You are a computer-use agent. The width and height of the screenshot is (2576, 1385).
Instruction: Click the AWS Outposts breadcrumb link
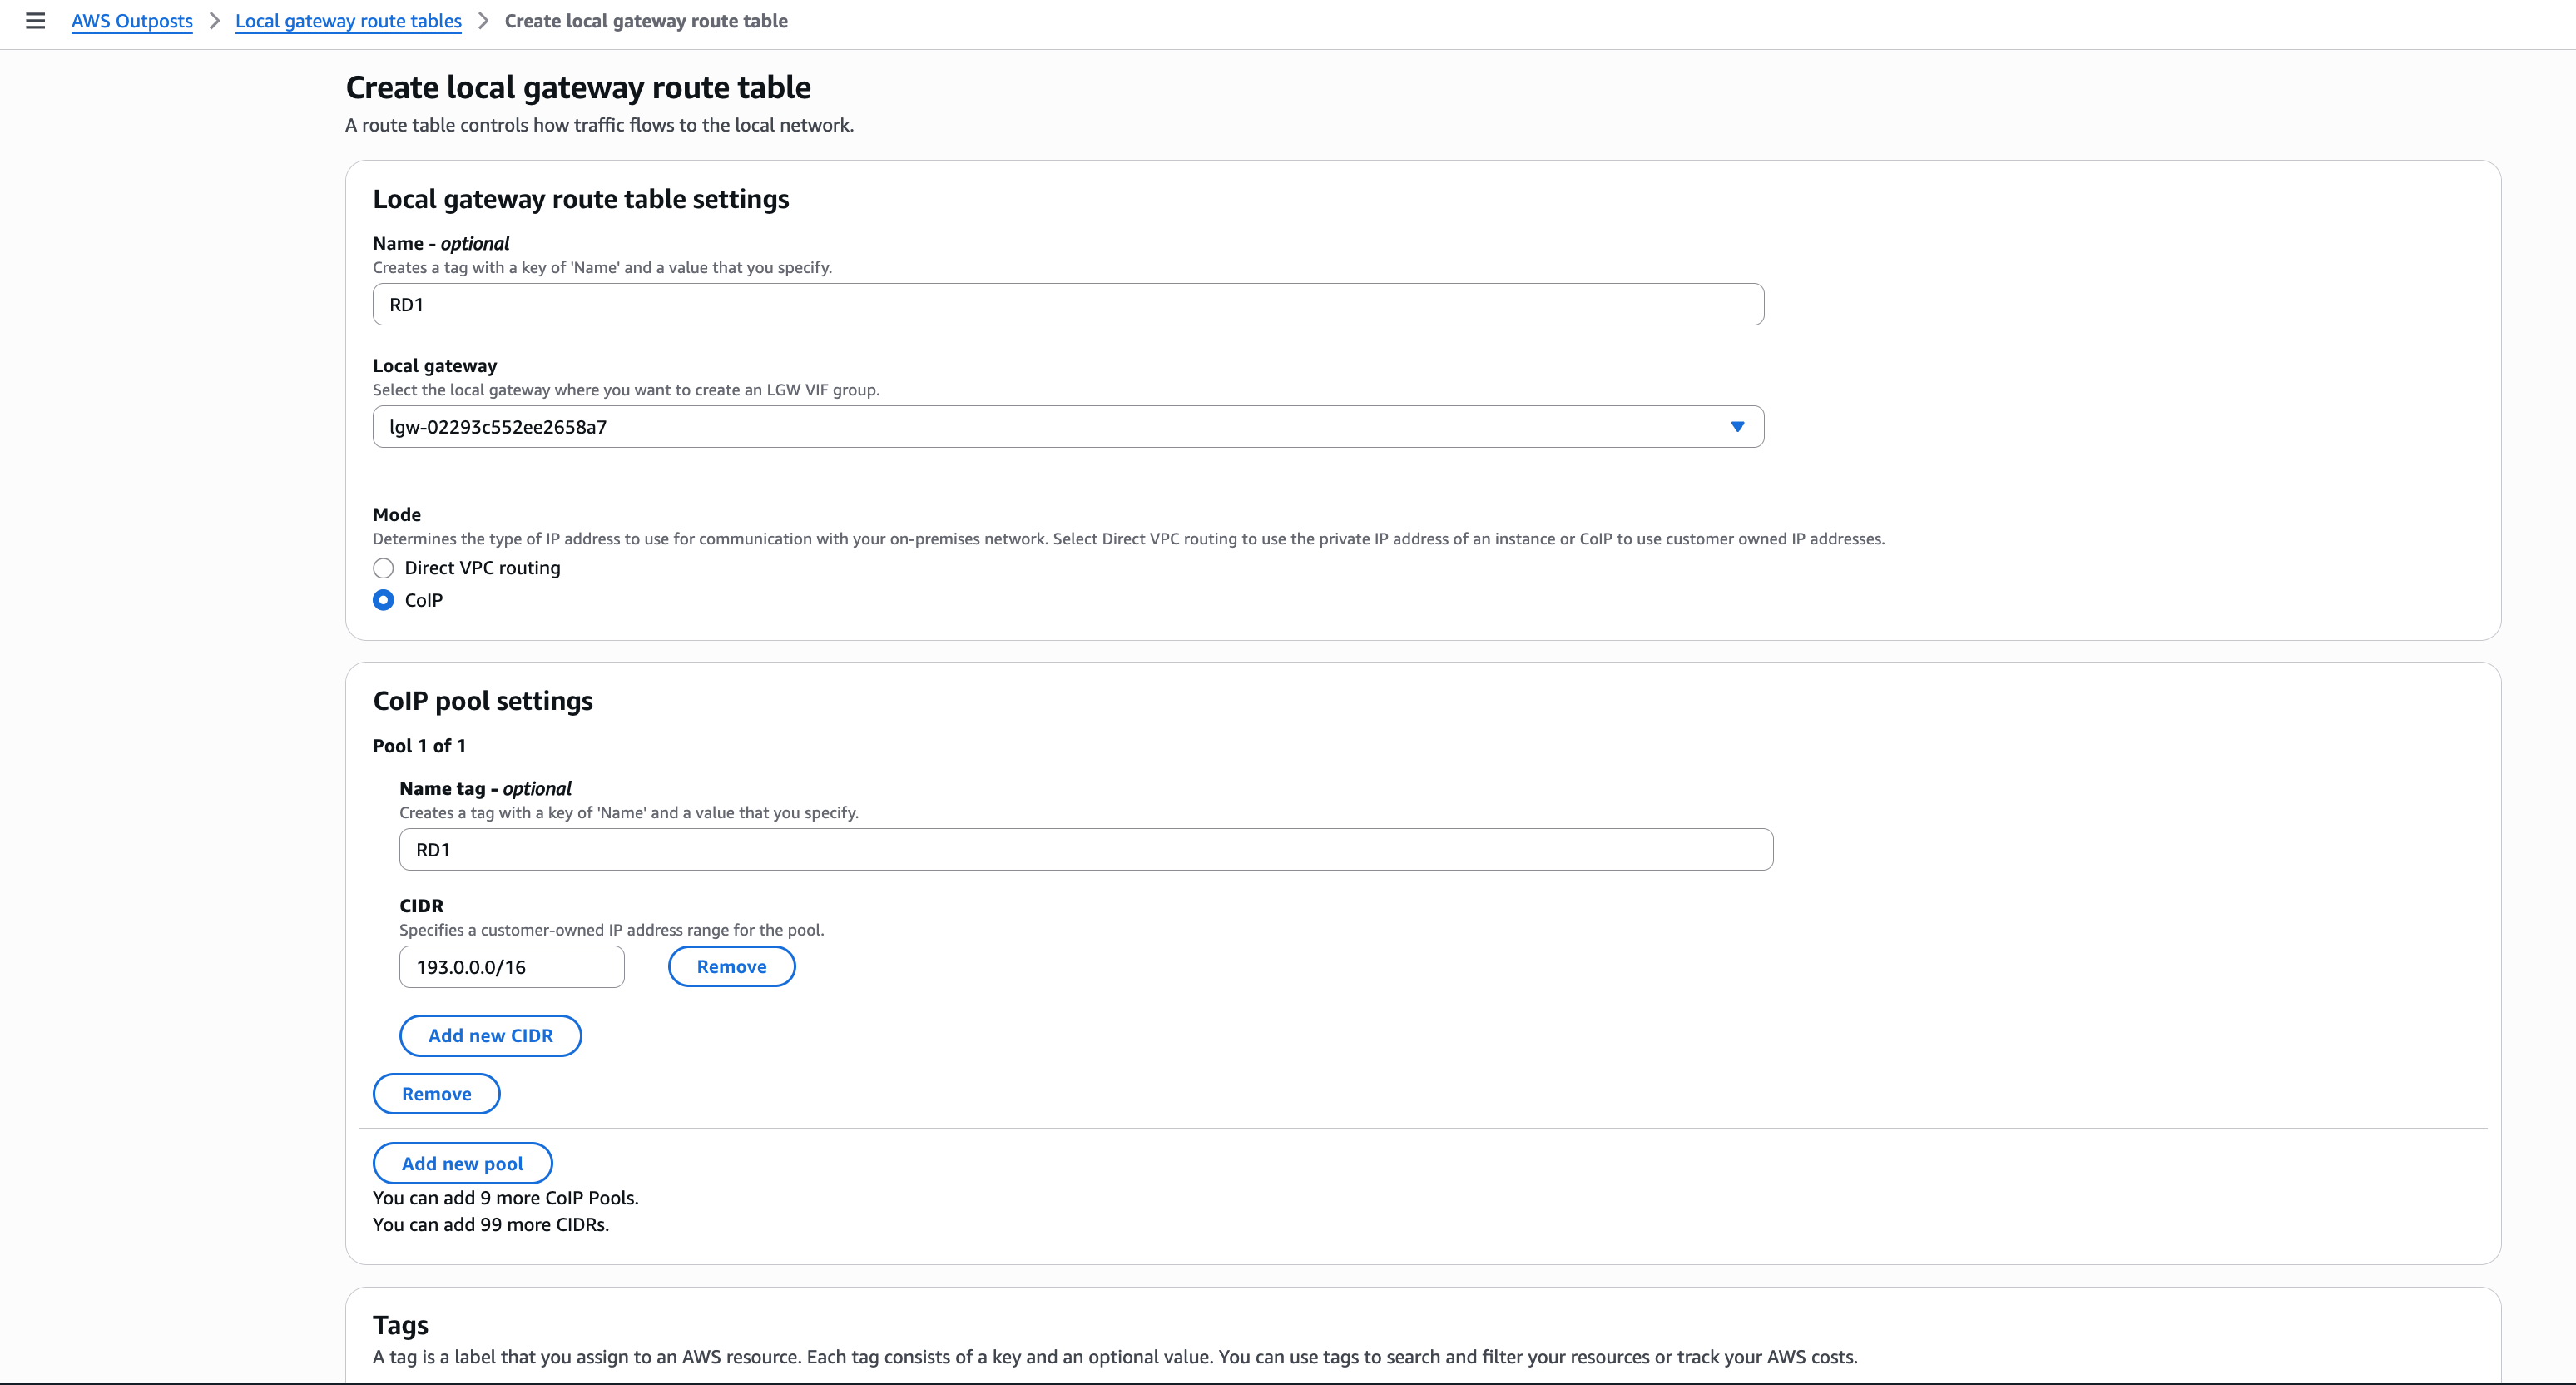[132, 21]
